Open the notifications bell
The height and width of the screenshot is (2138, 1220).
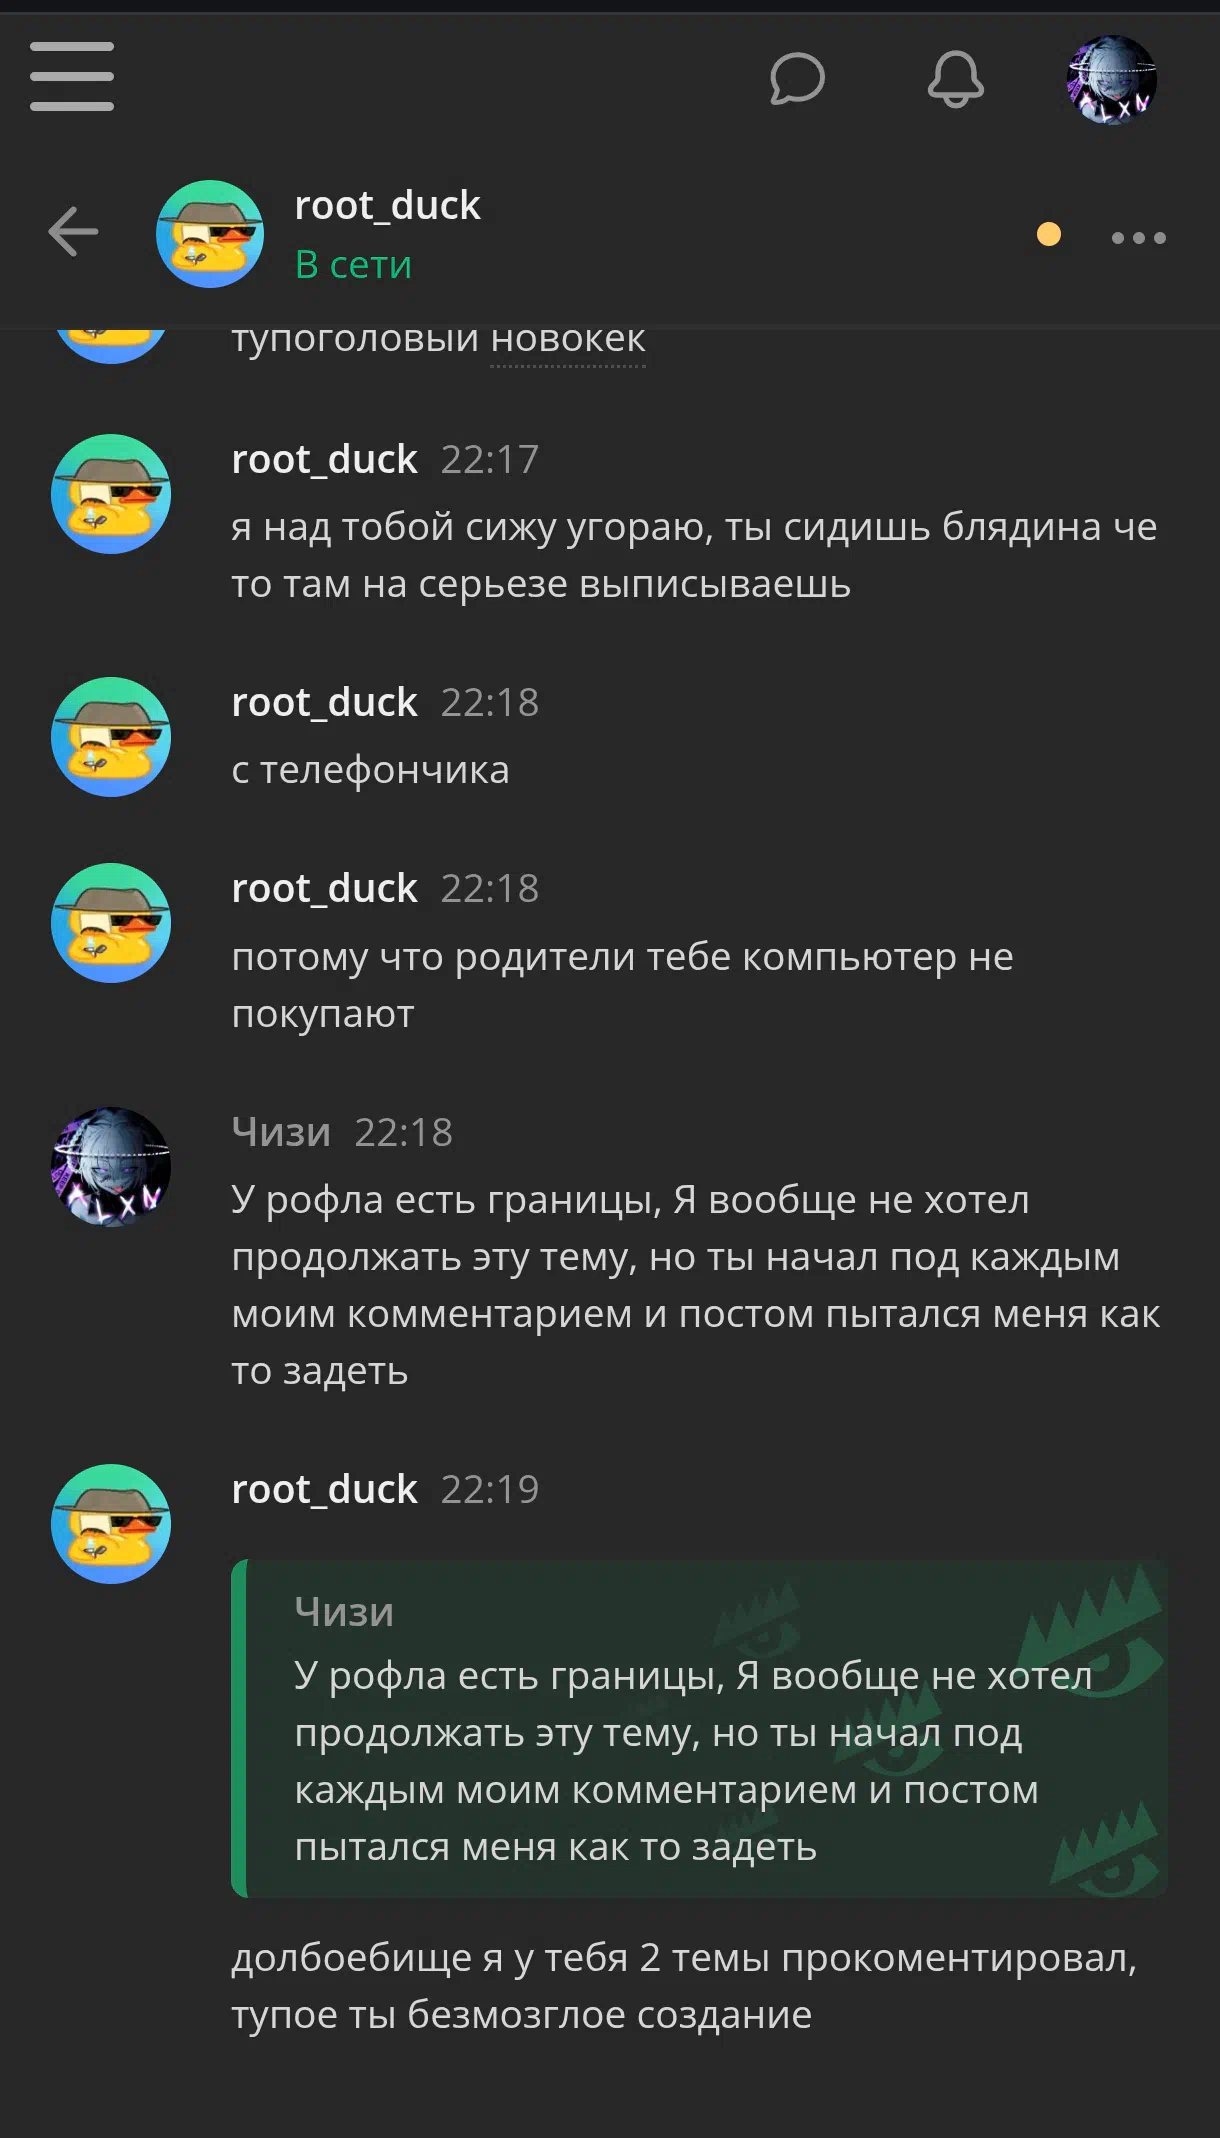pyautogui.click(x=955, y=78)
